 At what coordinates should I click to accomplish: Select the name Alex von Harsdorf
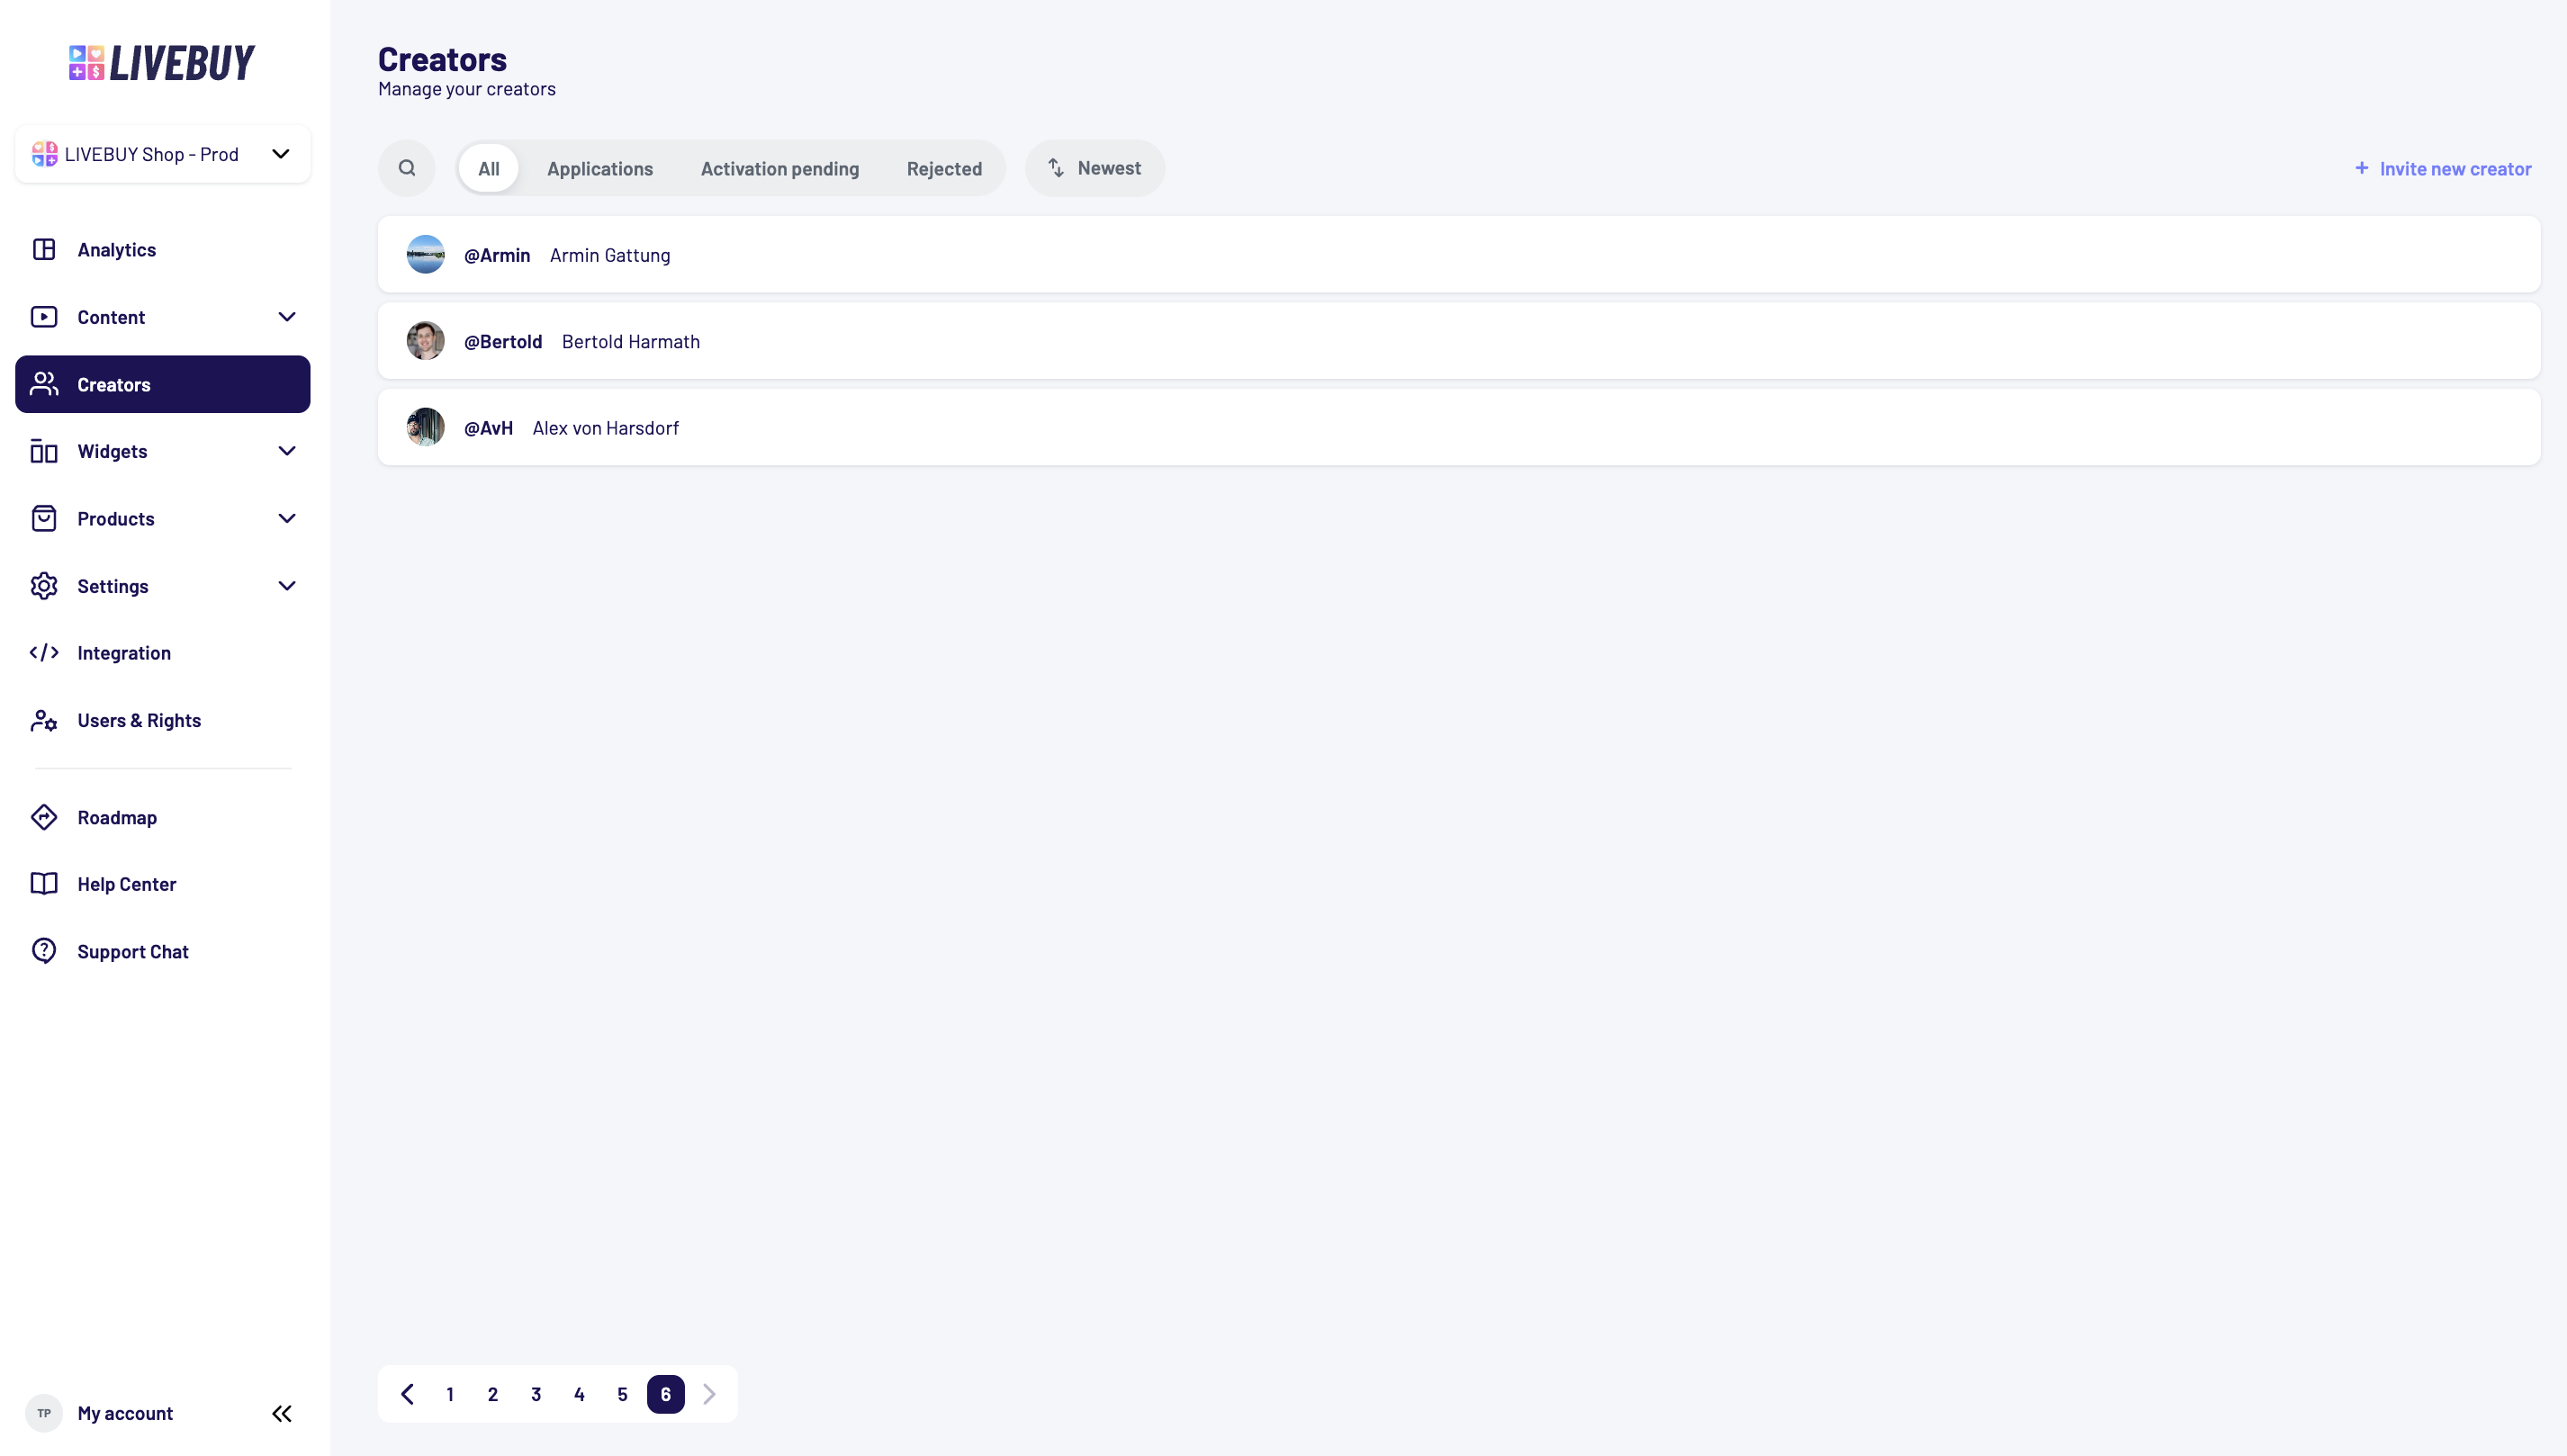(605, 427)
